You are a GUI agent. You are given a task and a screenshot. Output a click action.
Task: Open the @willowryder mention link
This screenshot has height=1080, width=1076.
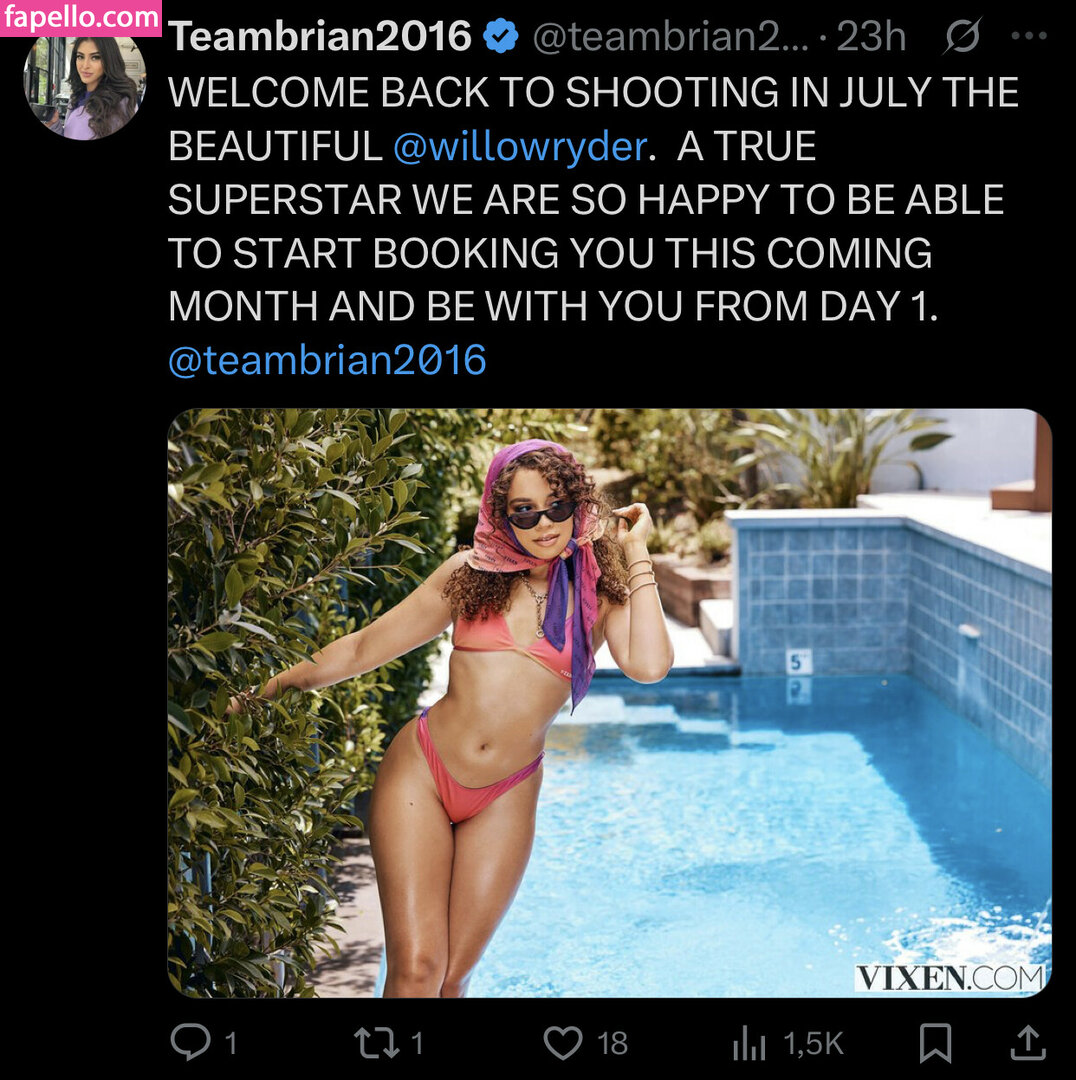(x=519, y=147)
